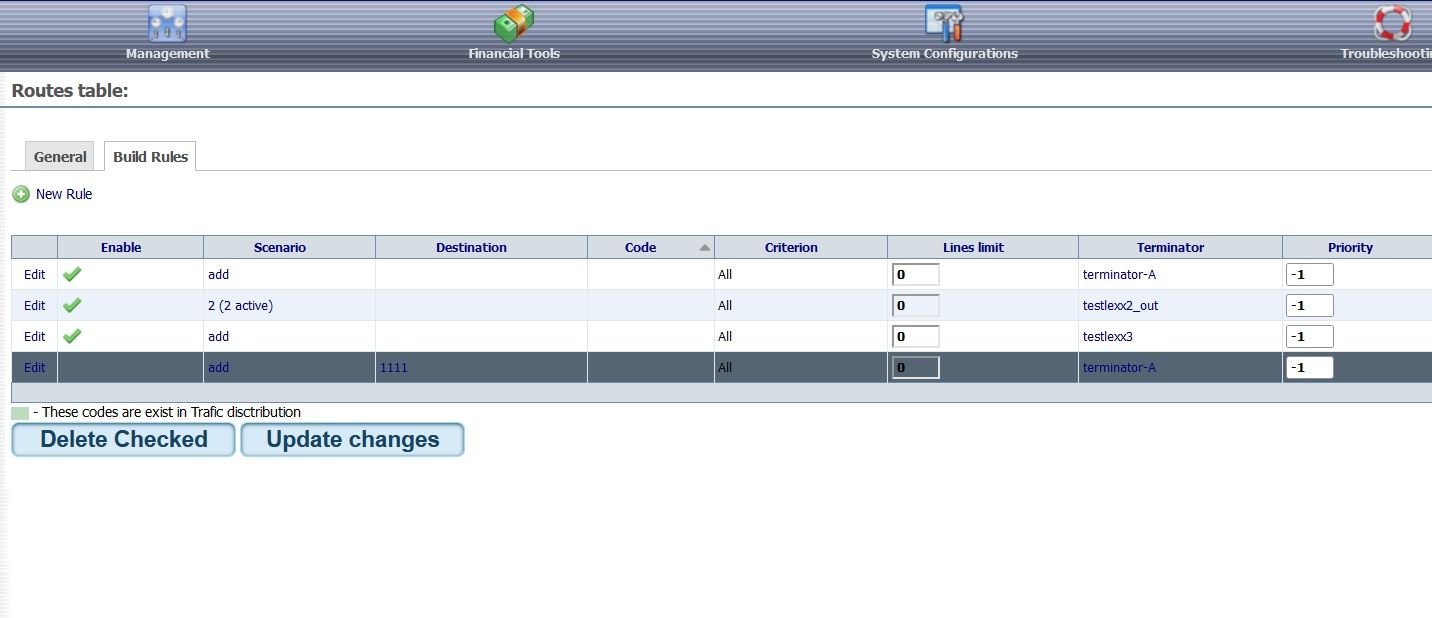This screenshot has width=1432, height=618.
Task: Disable the testlexx3 rule checkmark
Action: pyautogui.click(x=71, y=336)
